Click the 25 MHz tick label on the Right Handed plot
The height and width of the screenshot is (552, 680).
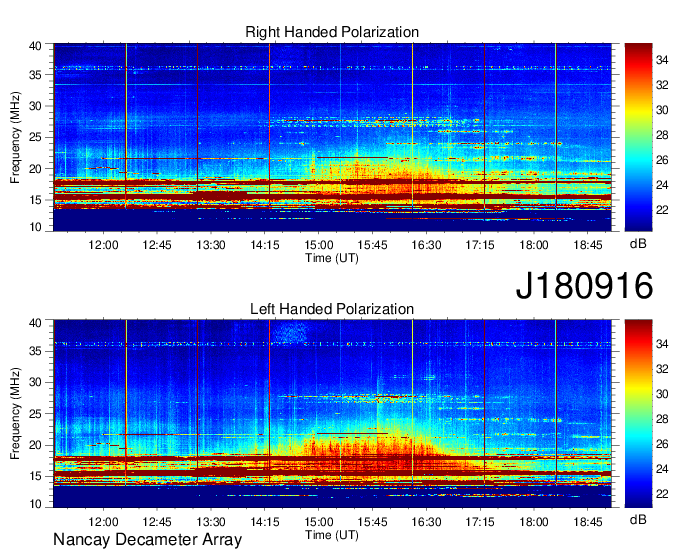pos(35,137)
